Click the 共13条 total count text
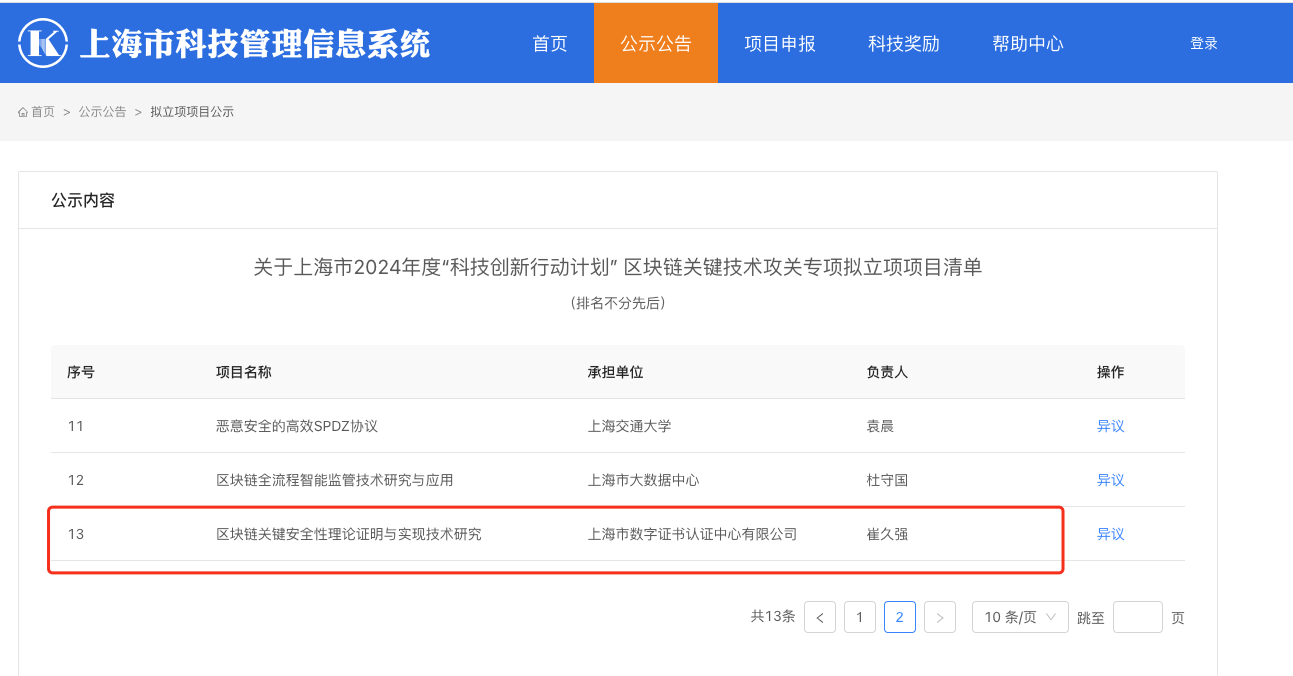Screen dimensions: 1293x676 (773, 616)
